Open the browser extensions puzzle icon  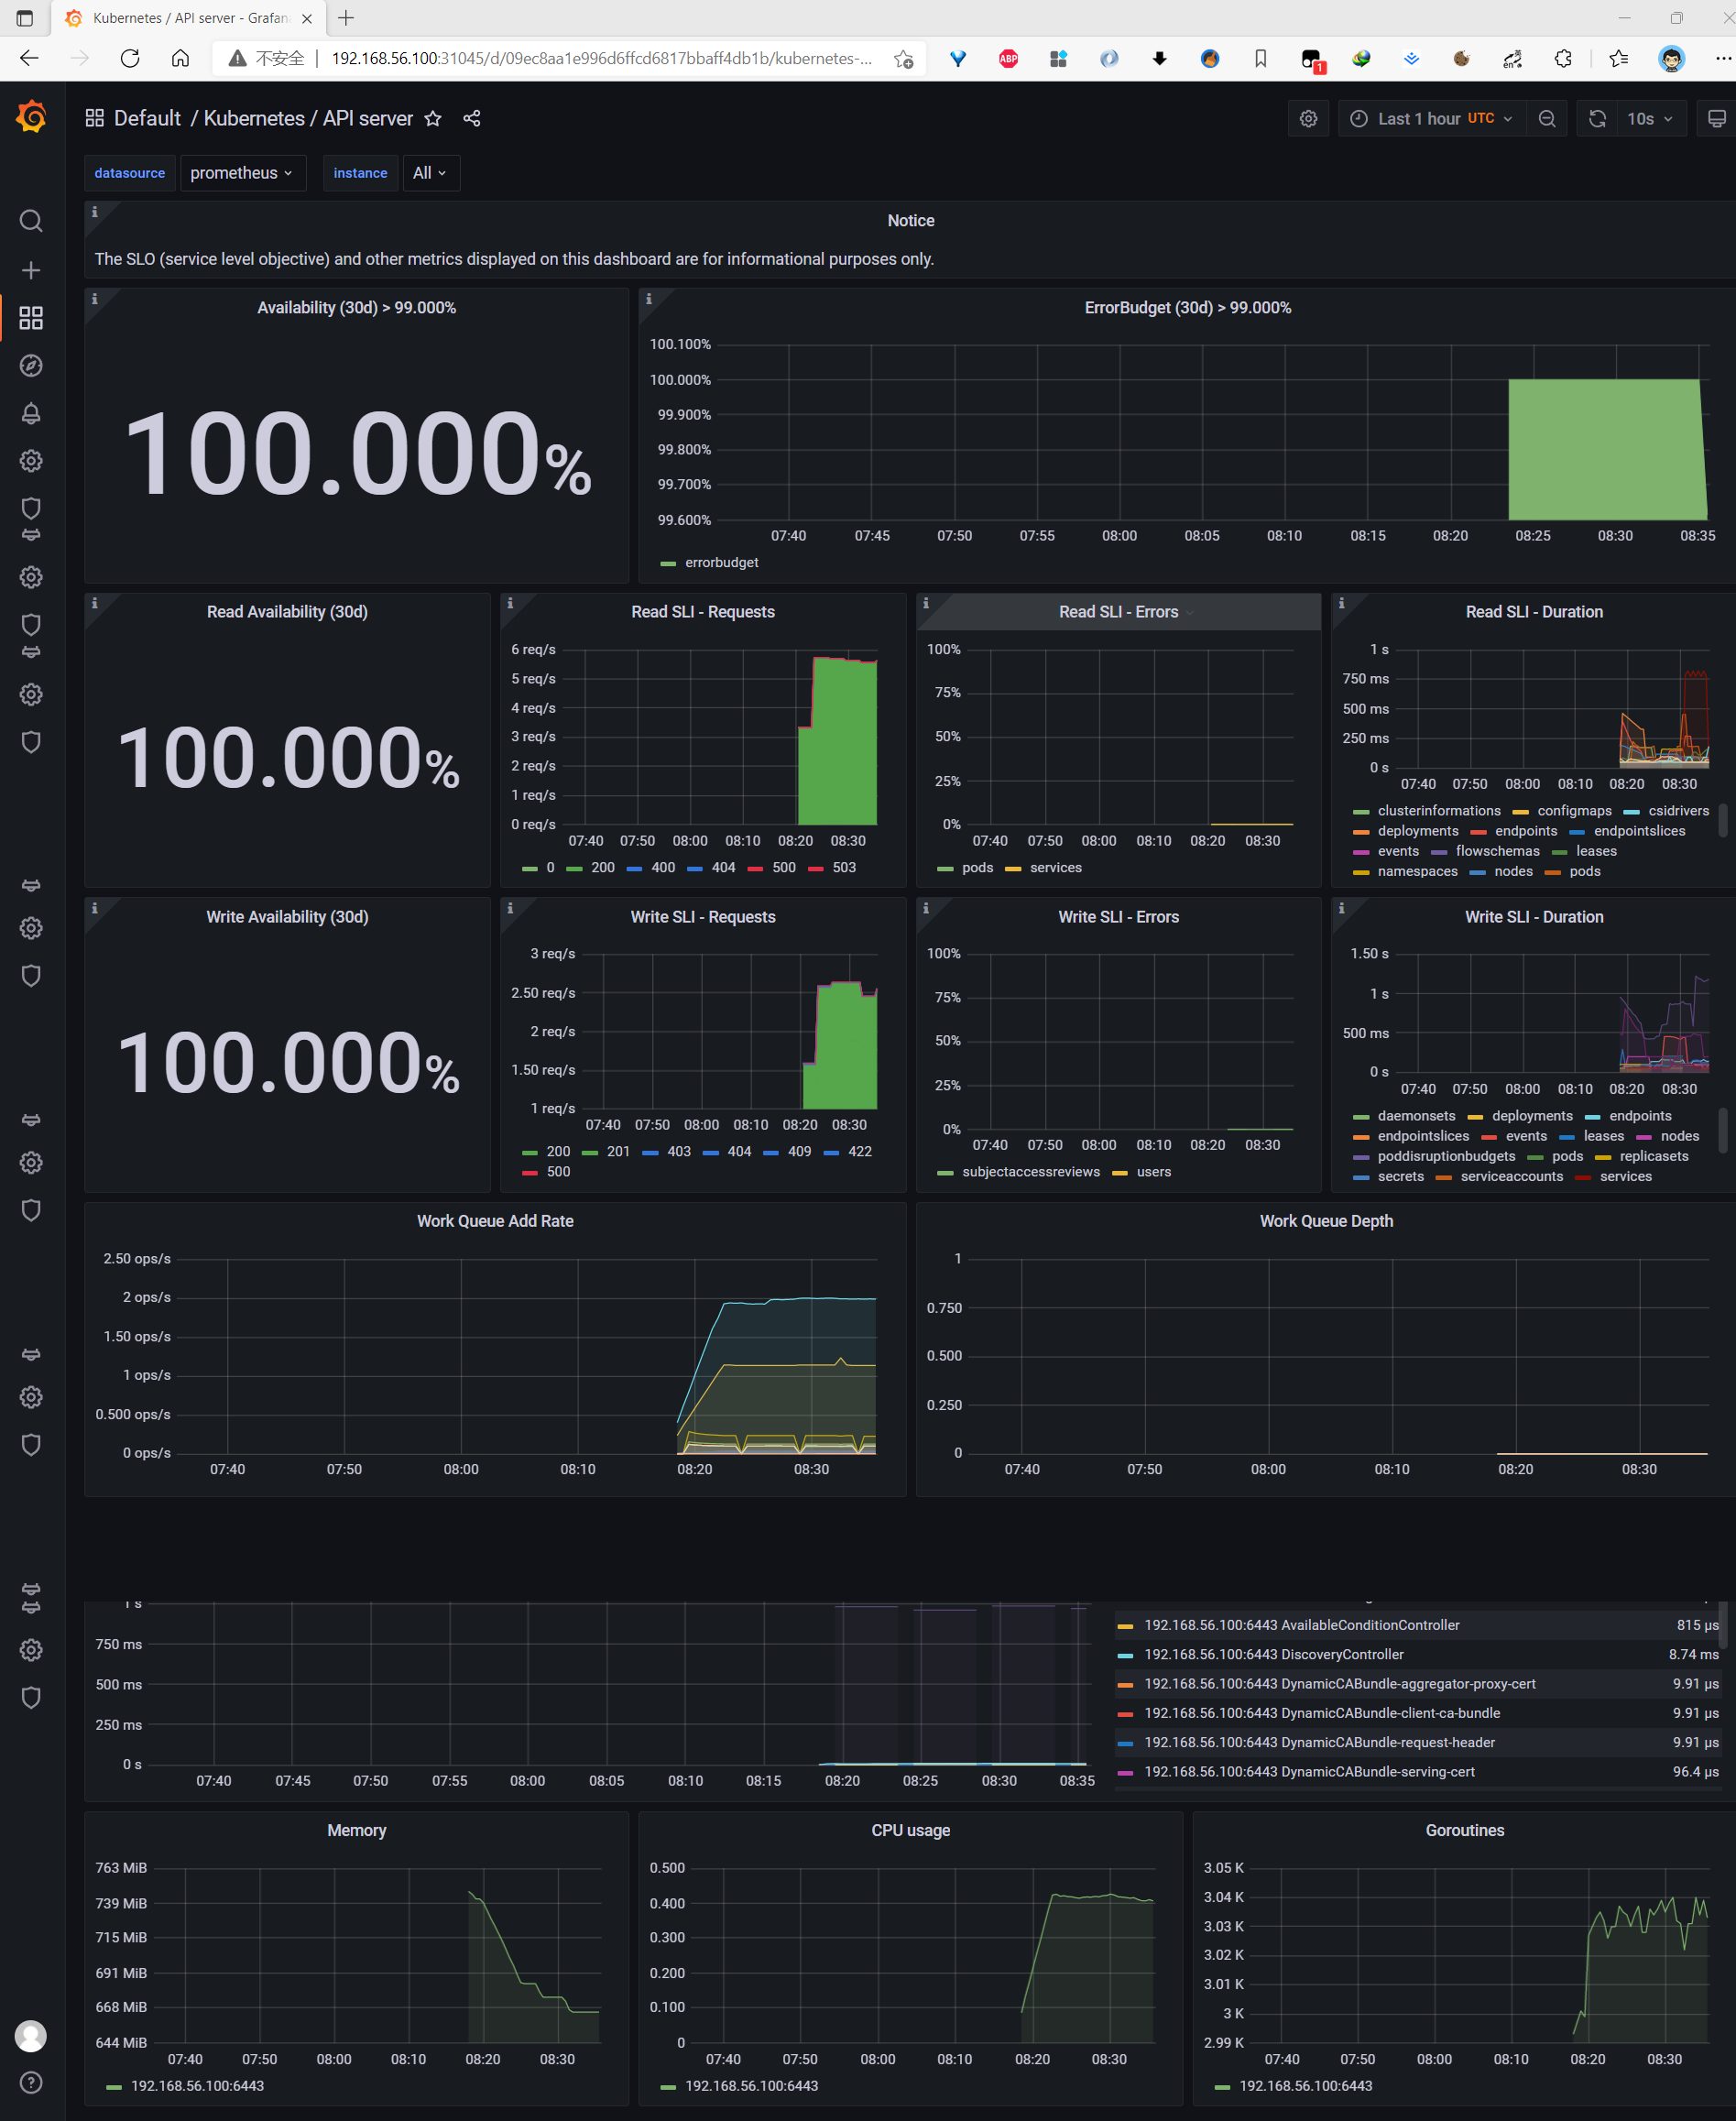(x=1563, y=59)
